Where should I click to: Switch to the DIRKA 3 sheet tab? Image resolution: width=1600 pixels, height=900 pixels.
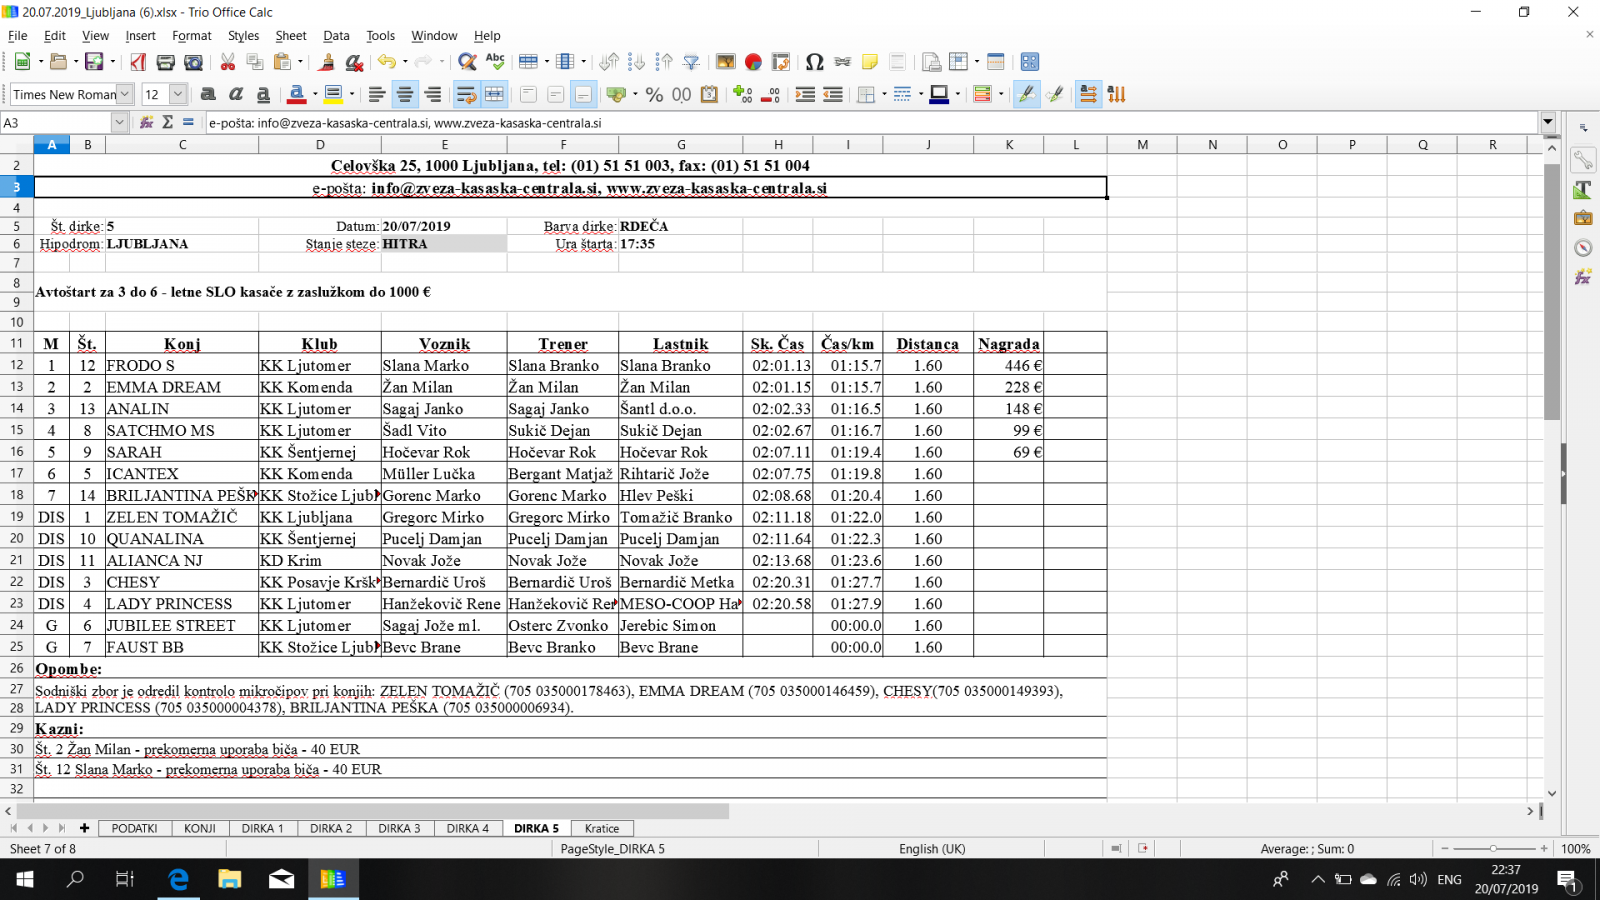399,828
